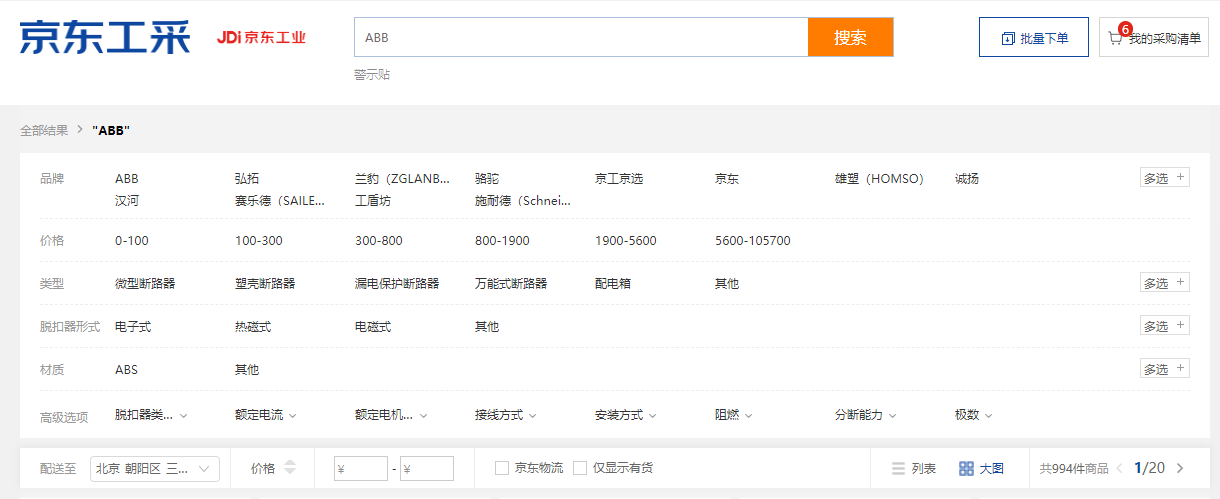The image size is (1220, 499).
Task: Expand the 极数 advanced option
Action: pyautogui.click(x=973, y=415)
